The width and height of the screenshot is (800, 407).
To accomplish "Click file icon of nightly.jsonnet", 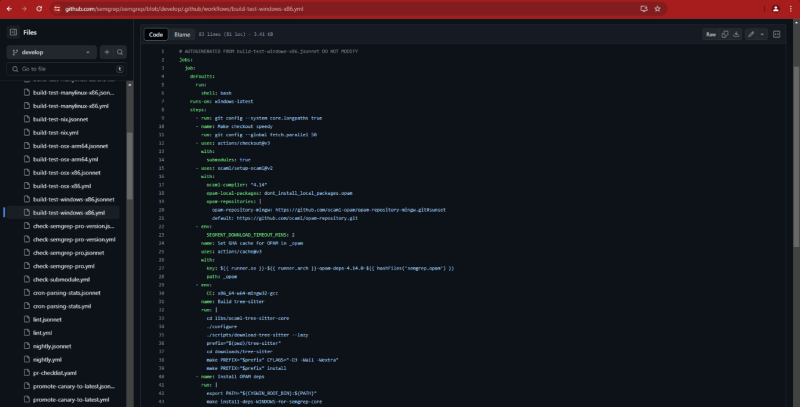I will click(27, 346).
